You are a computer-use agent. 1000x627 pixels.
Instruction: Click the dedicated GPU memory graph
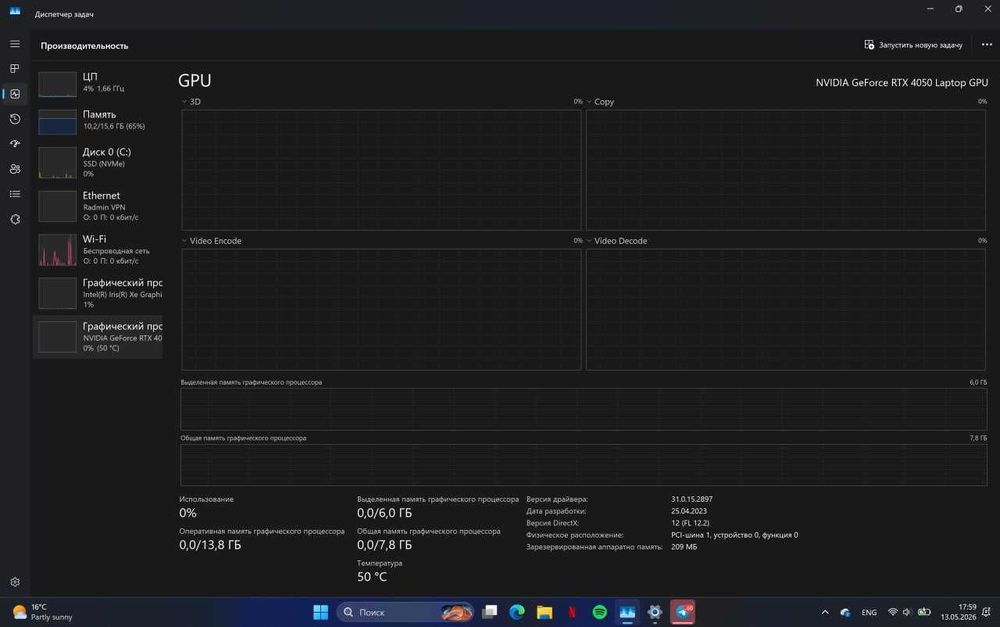tap(584, 409)
